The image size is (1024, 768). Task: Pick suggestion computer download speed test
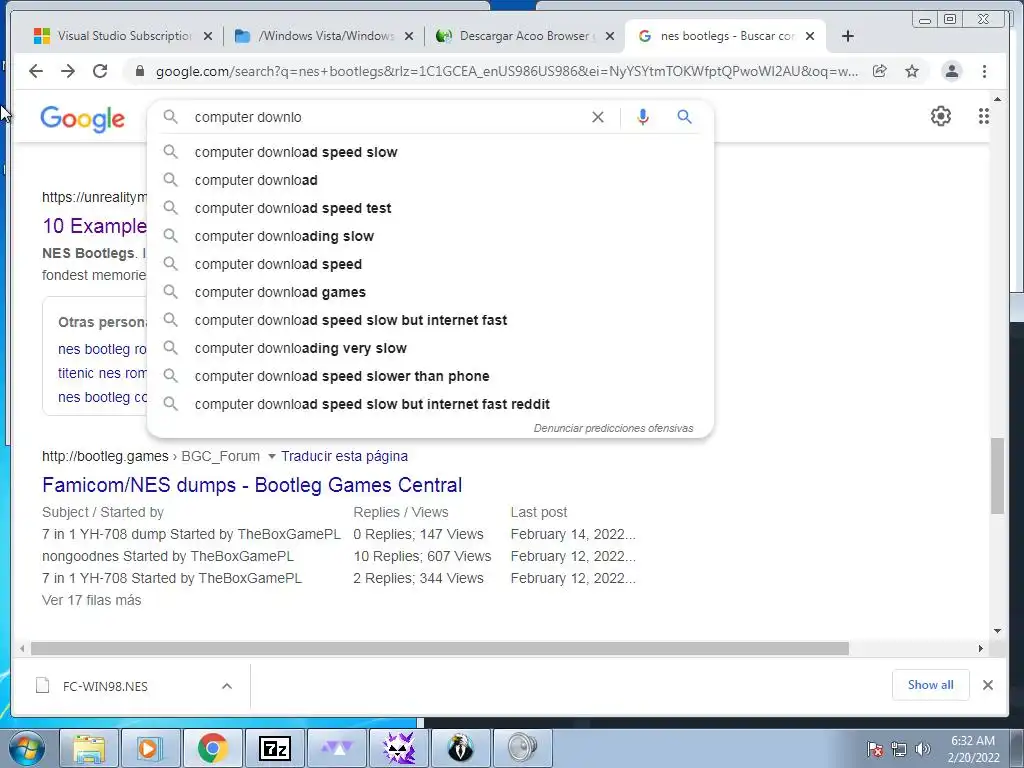431,208
